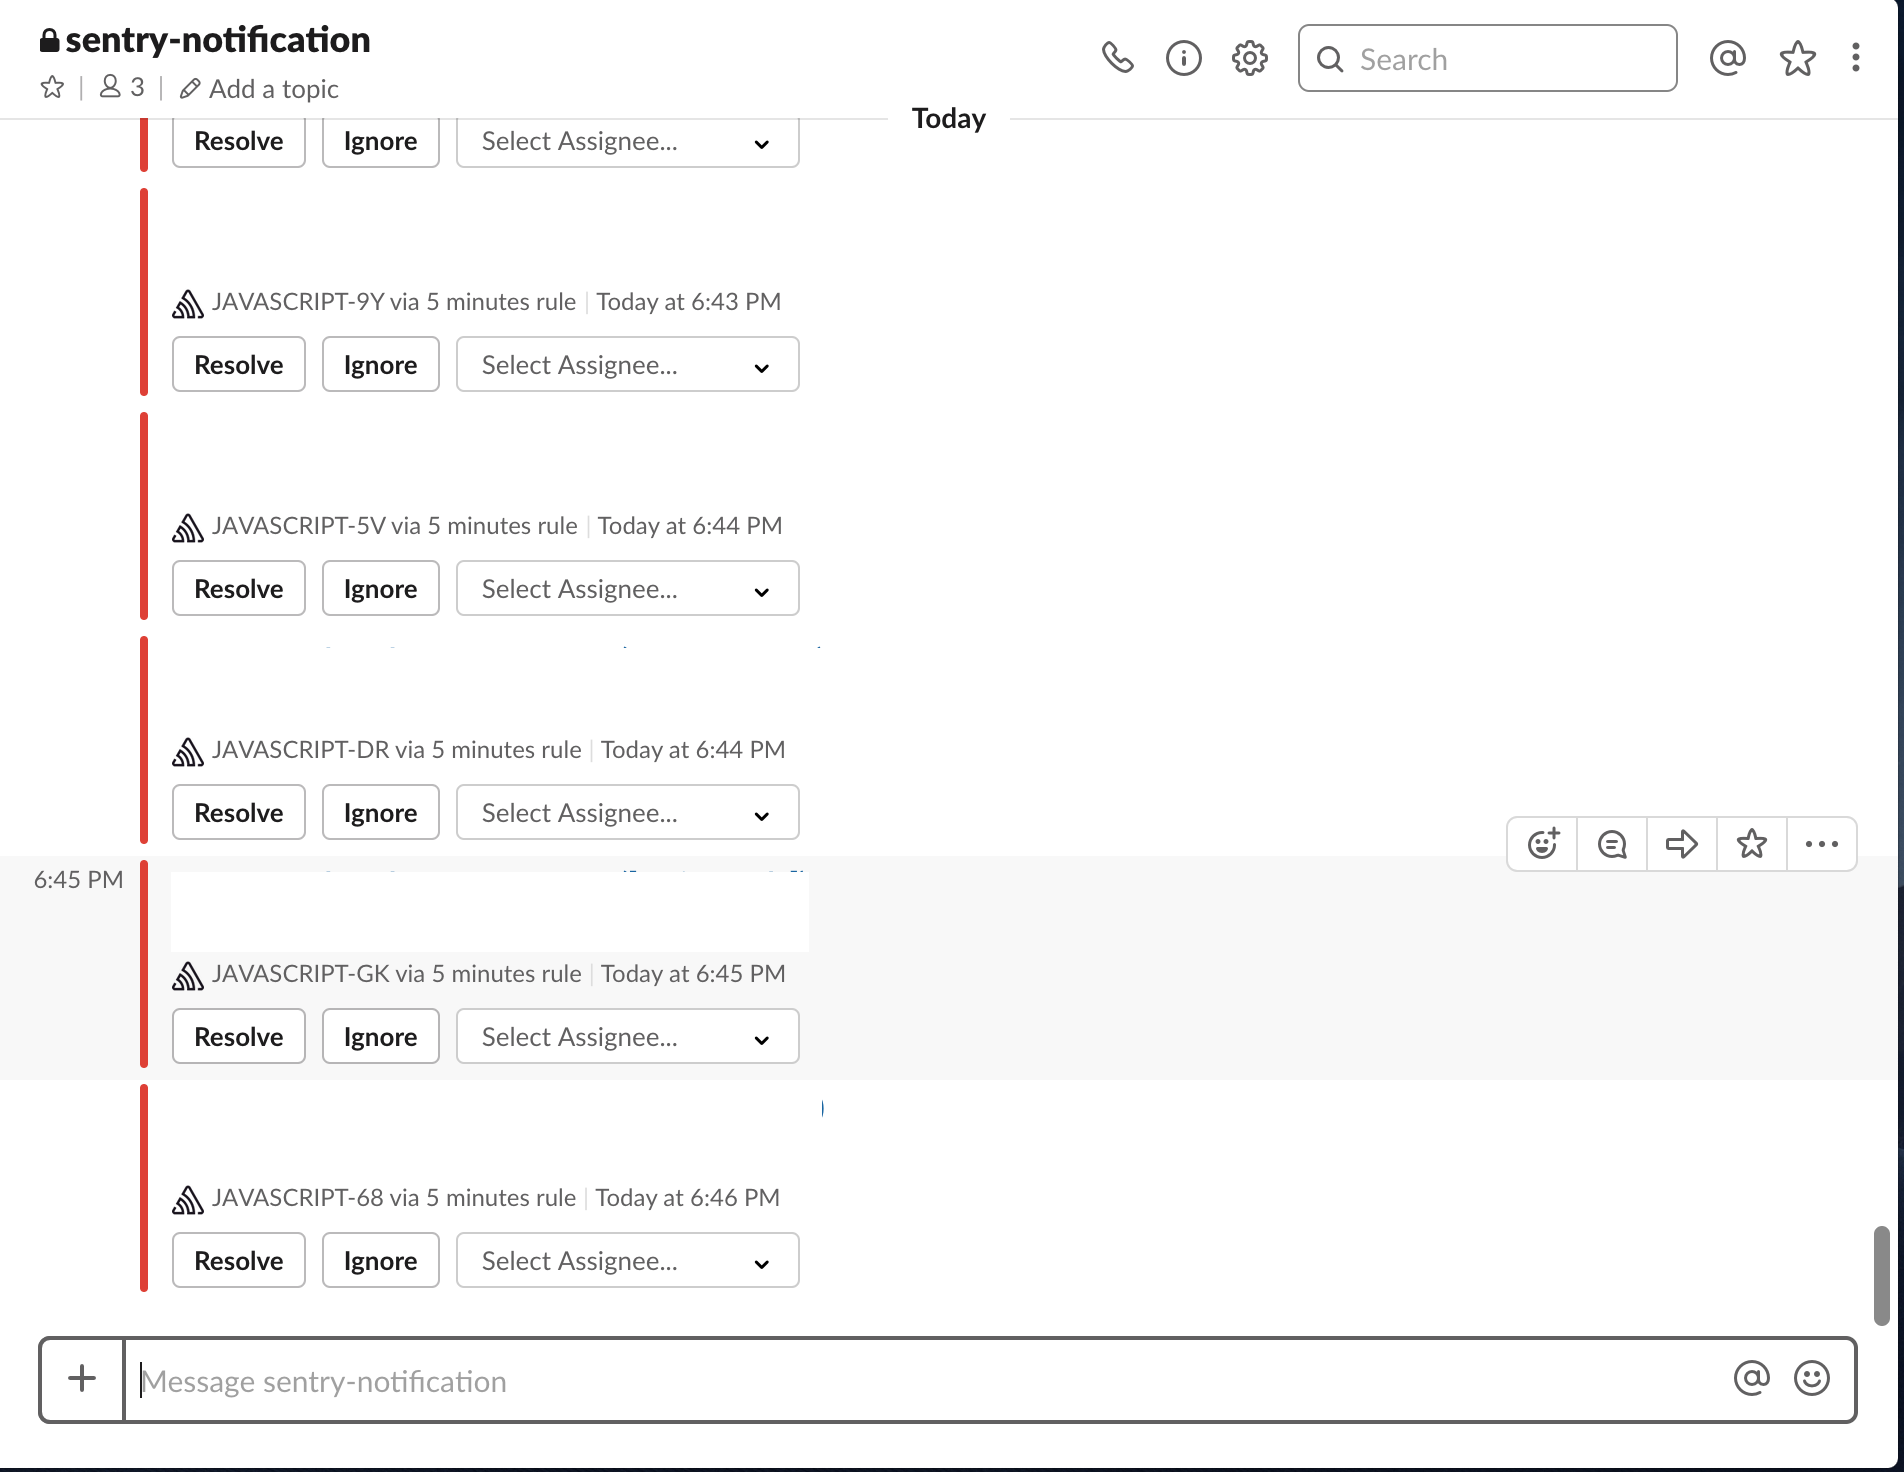The width and height of the screenshot is (1904, 1472).
Task: Show starred items from header star
Action: (x=1797, y=58)
